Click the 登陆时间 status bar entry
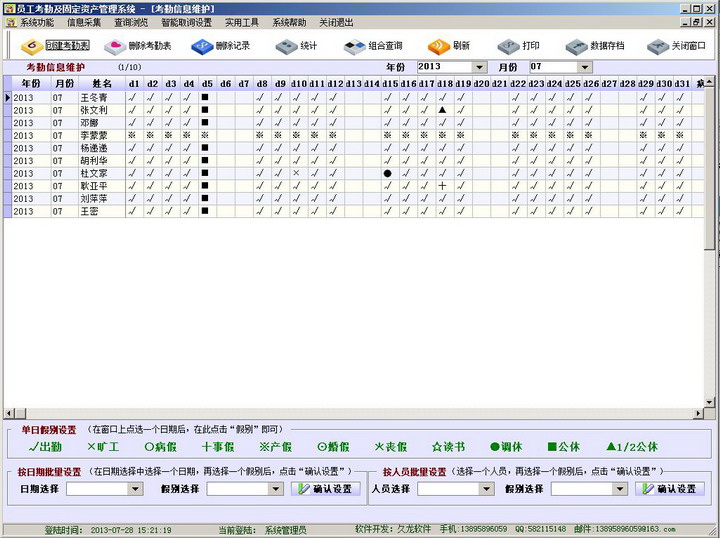The width and height of the screenshot is (720, 538). [108, 530]
